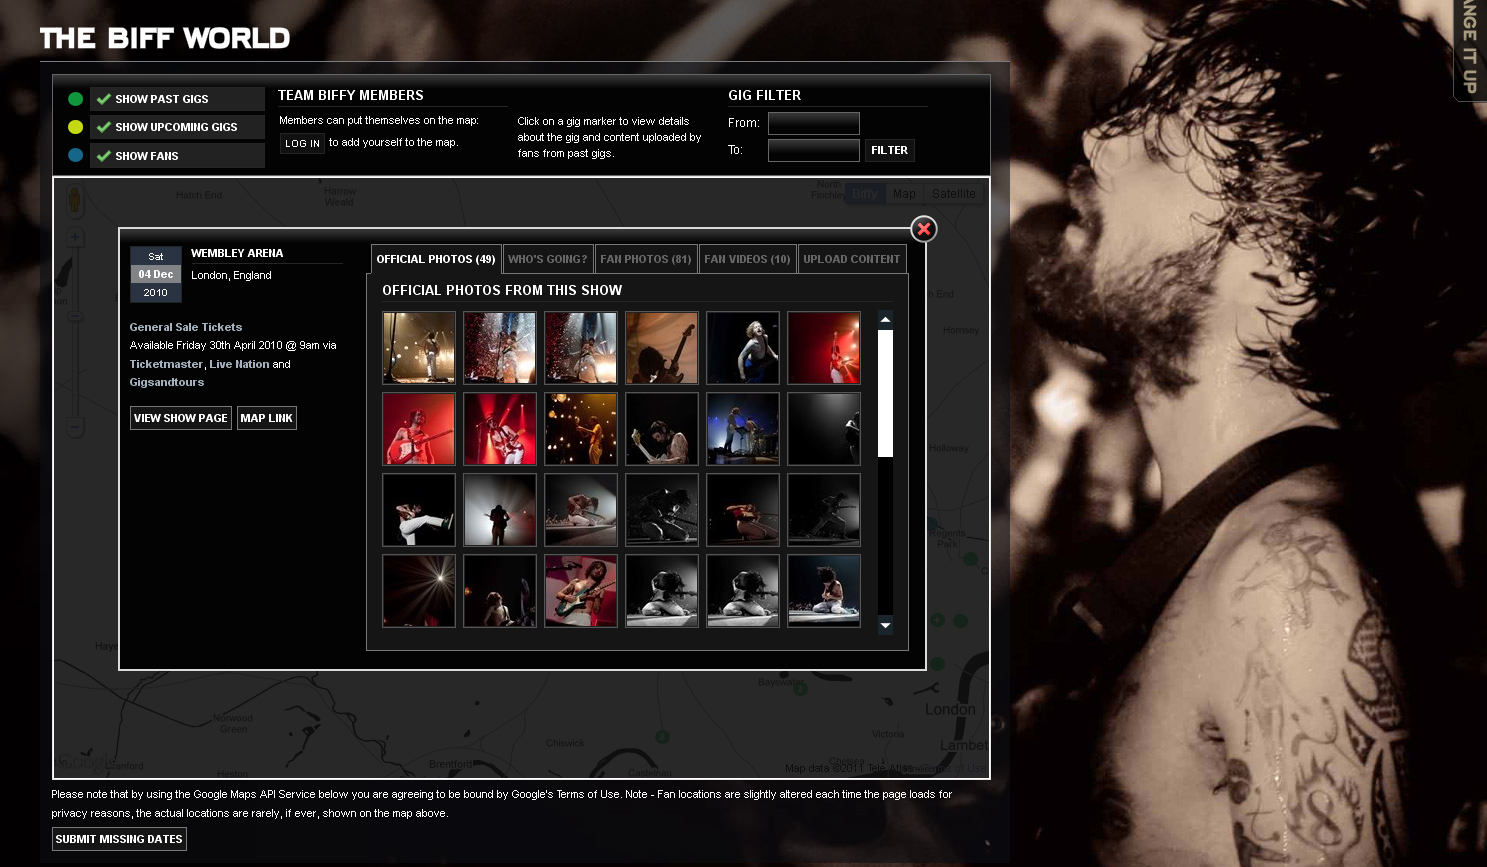The width and height of the screenshot is (1487, 867).
Task: Open first photo thumbnail in row one
Action: (419, 348)
